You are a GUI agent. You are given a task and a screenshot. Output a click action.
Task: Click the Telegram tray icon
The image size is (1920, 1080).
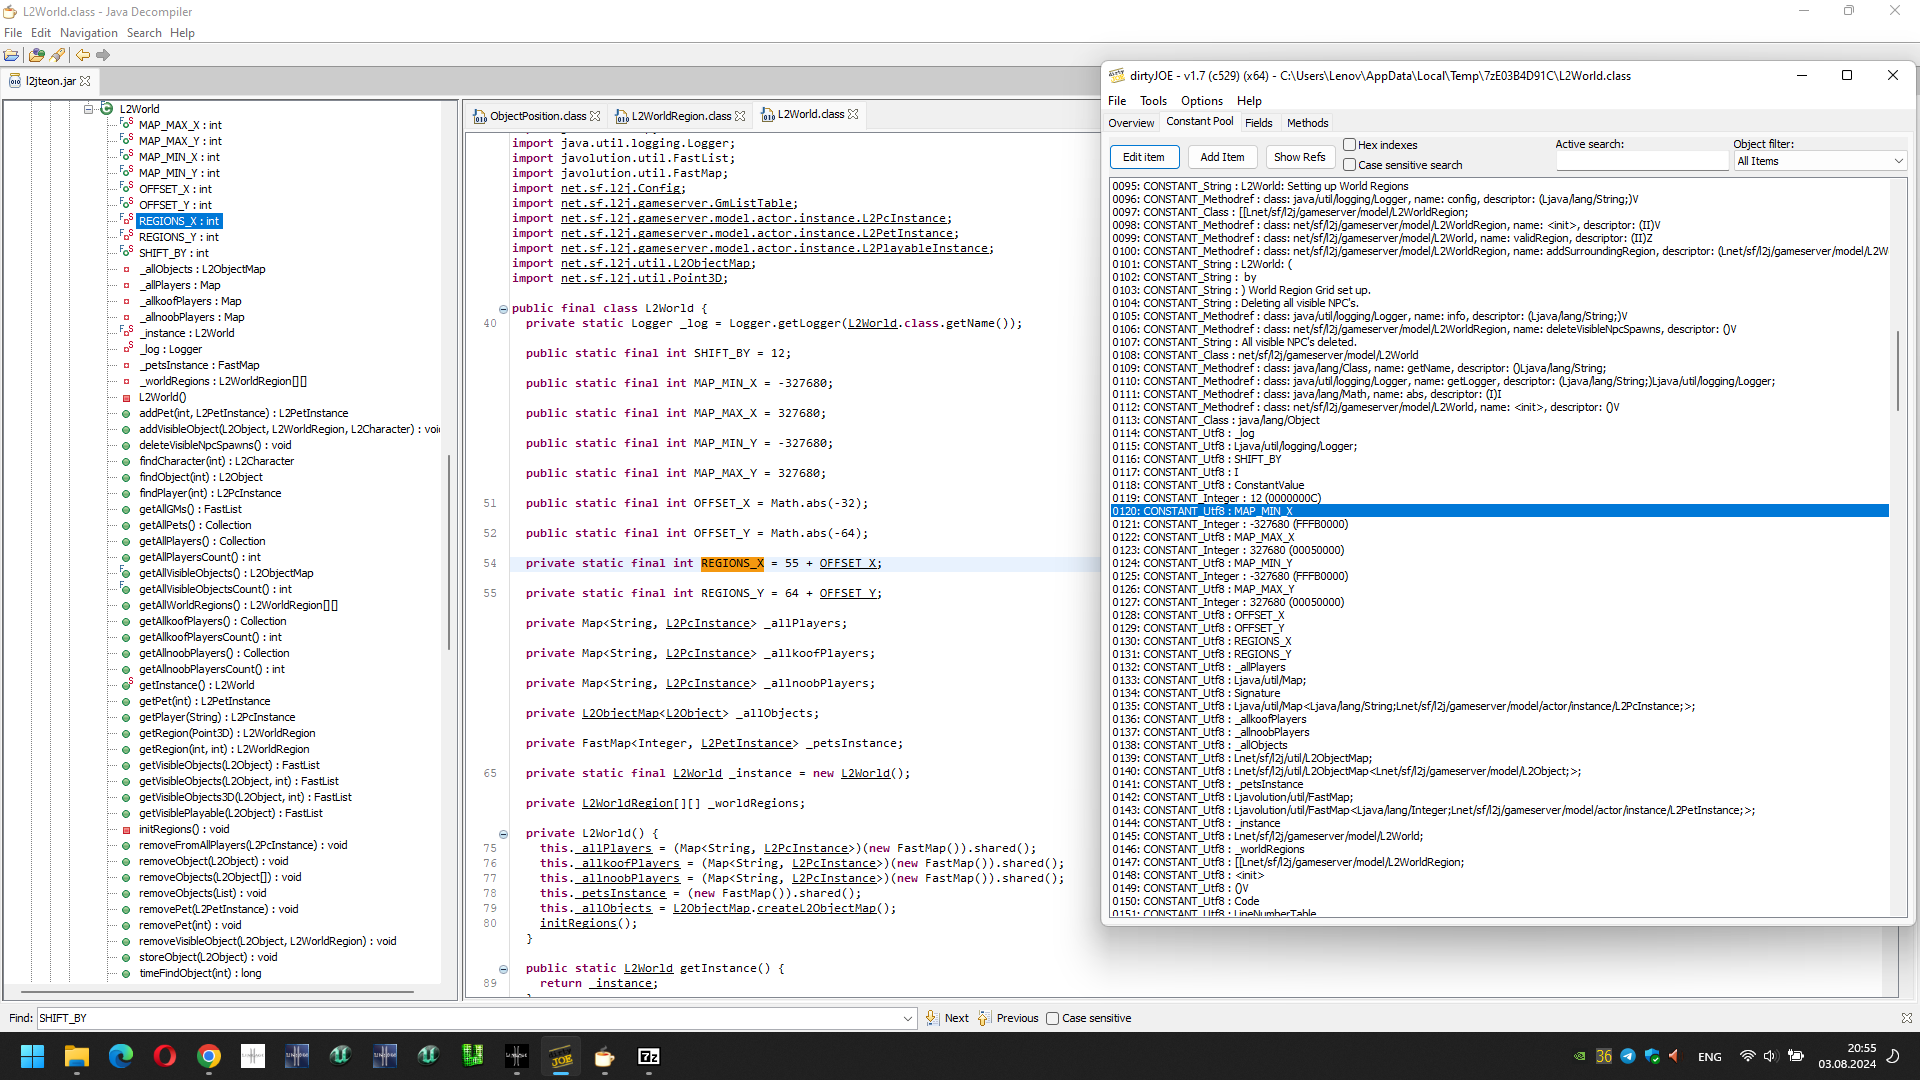pos(1628,1056)
